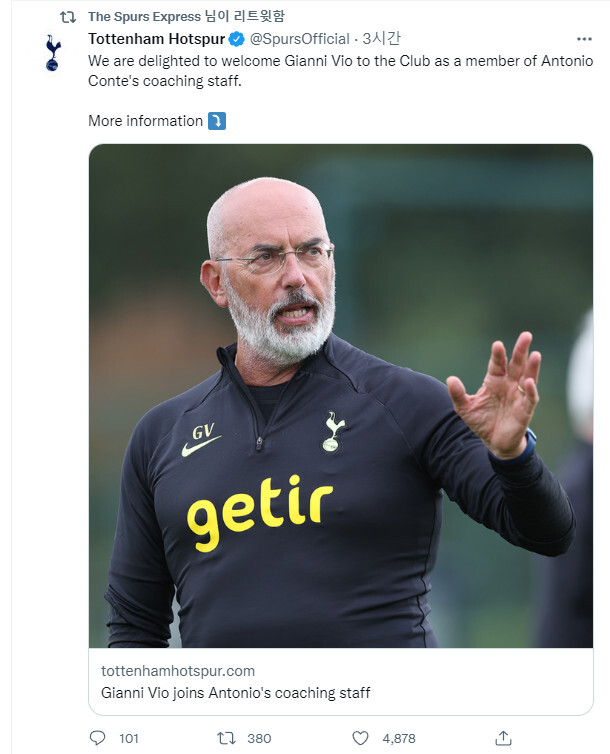Click the arrow emoji after More information
The image size is (610, 754).
217,121
